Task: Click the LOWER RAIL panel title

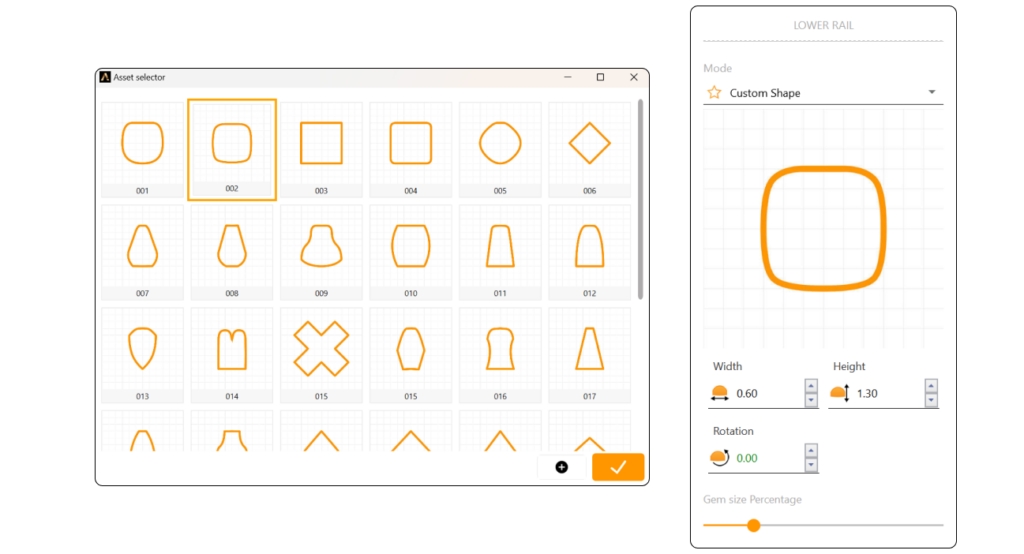Action: point(823,25)
